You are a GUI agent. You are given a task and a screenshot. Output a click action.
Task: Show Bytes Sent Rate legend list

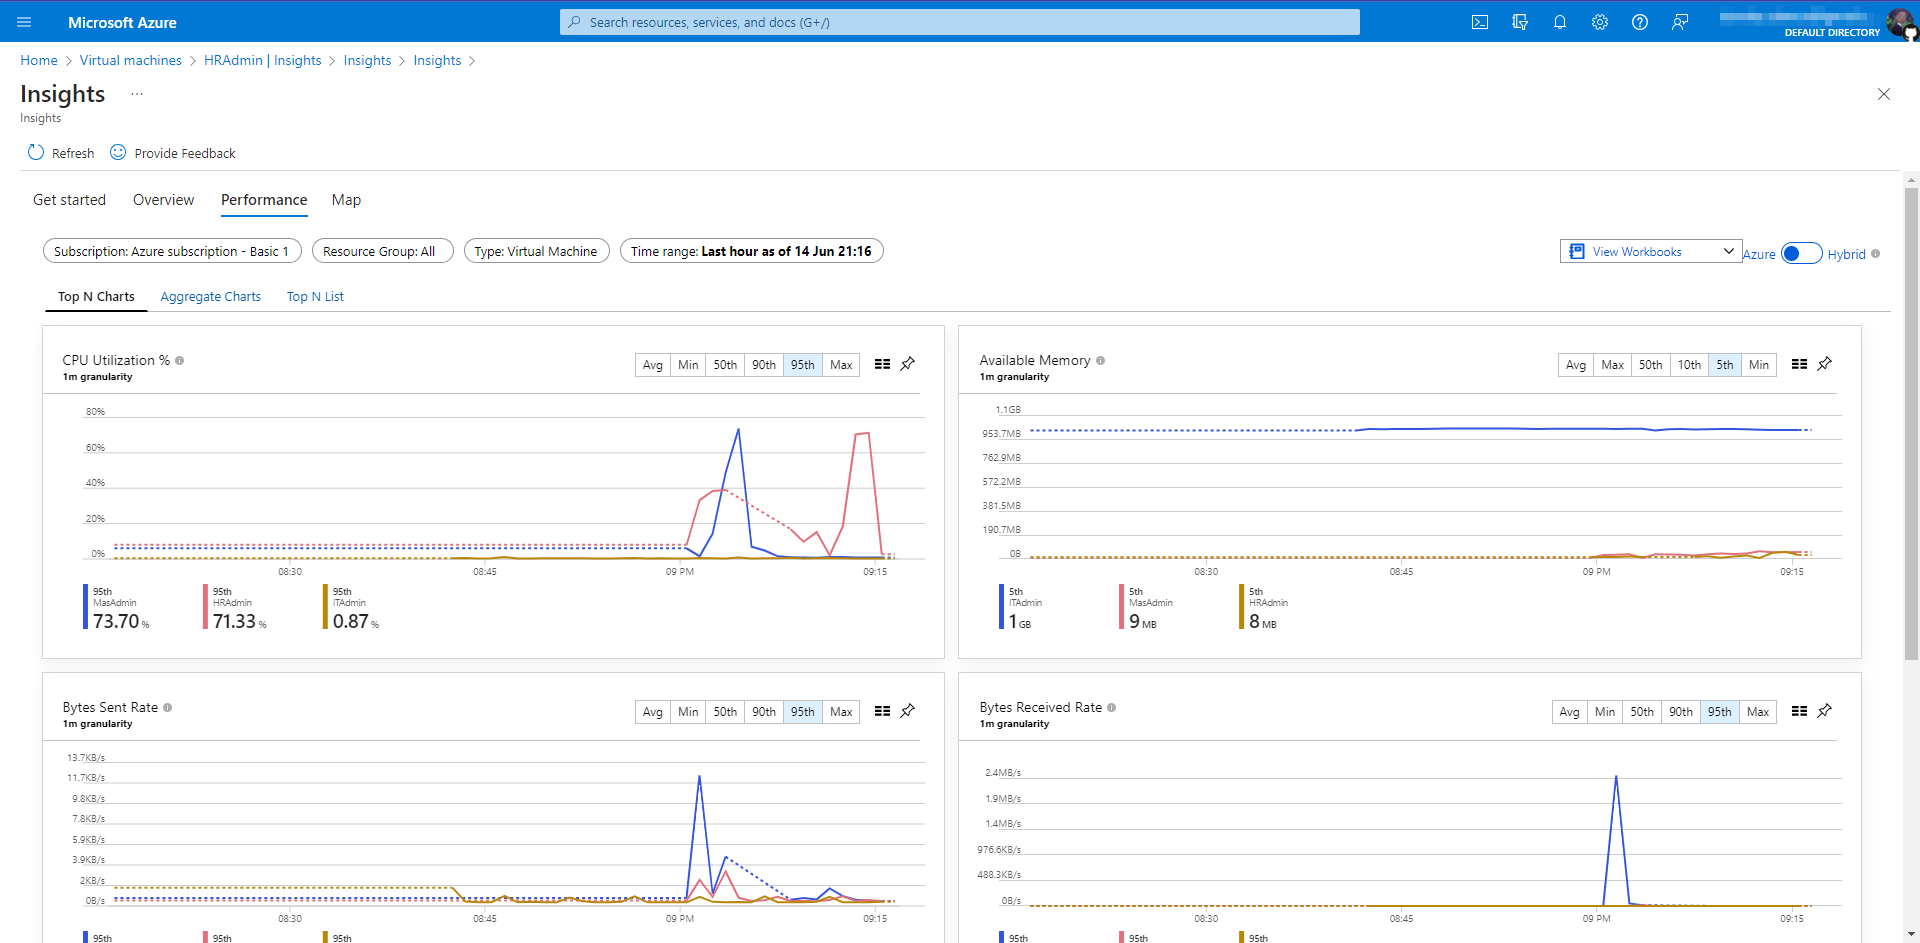pos(882,711)
